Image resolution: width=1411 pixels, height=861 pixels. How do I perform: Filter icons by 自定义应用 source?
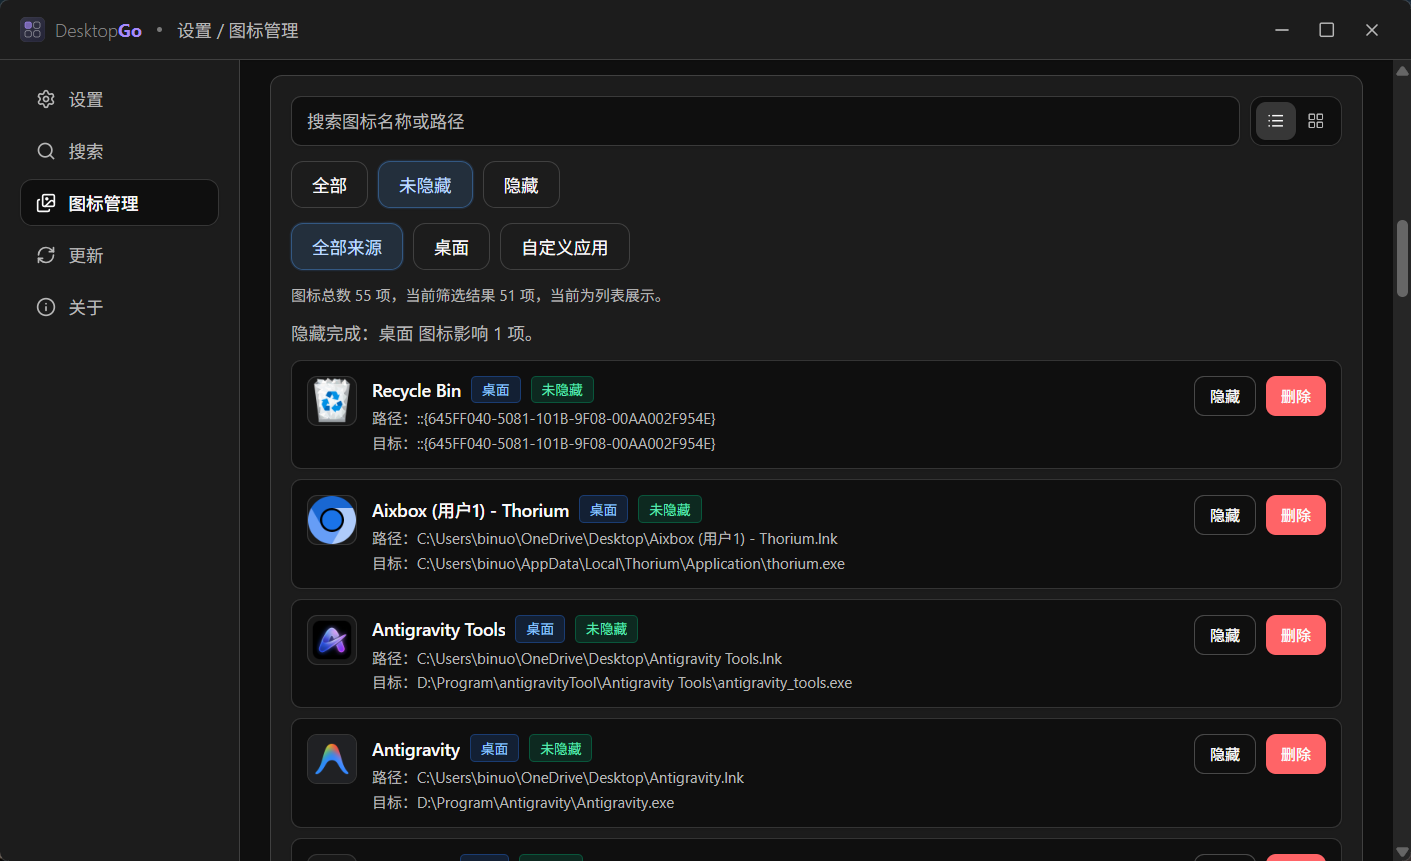tap(564, 247)
